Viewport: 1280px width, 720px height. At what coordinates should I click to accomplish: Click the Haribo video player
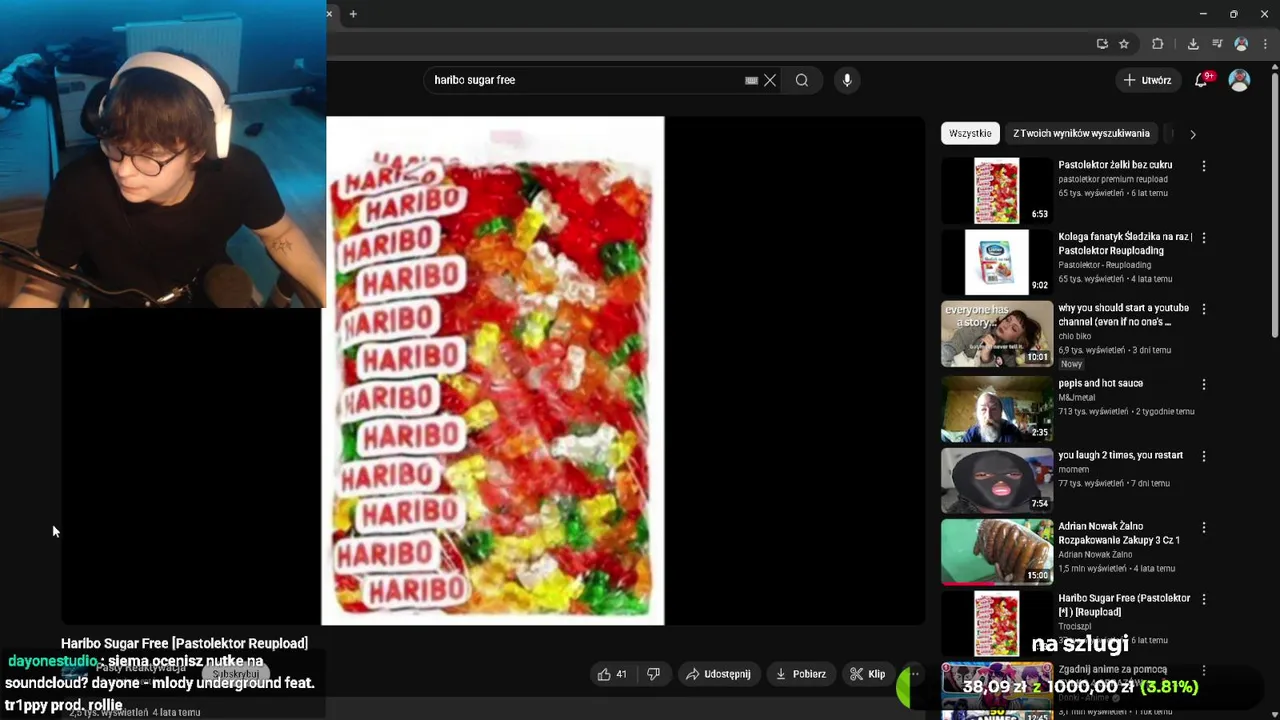coord(493,370)
